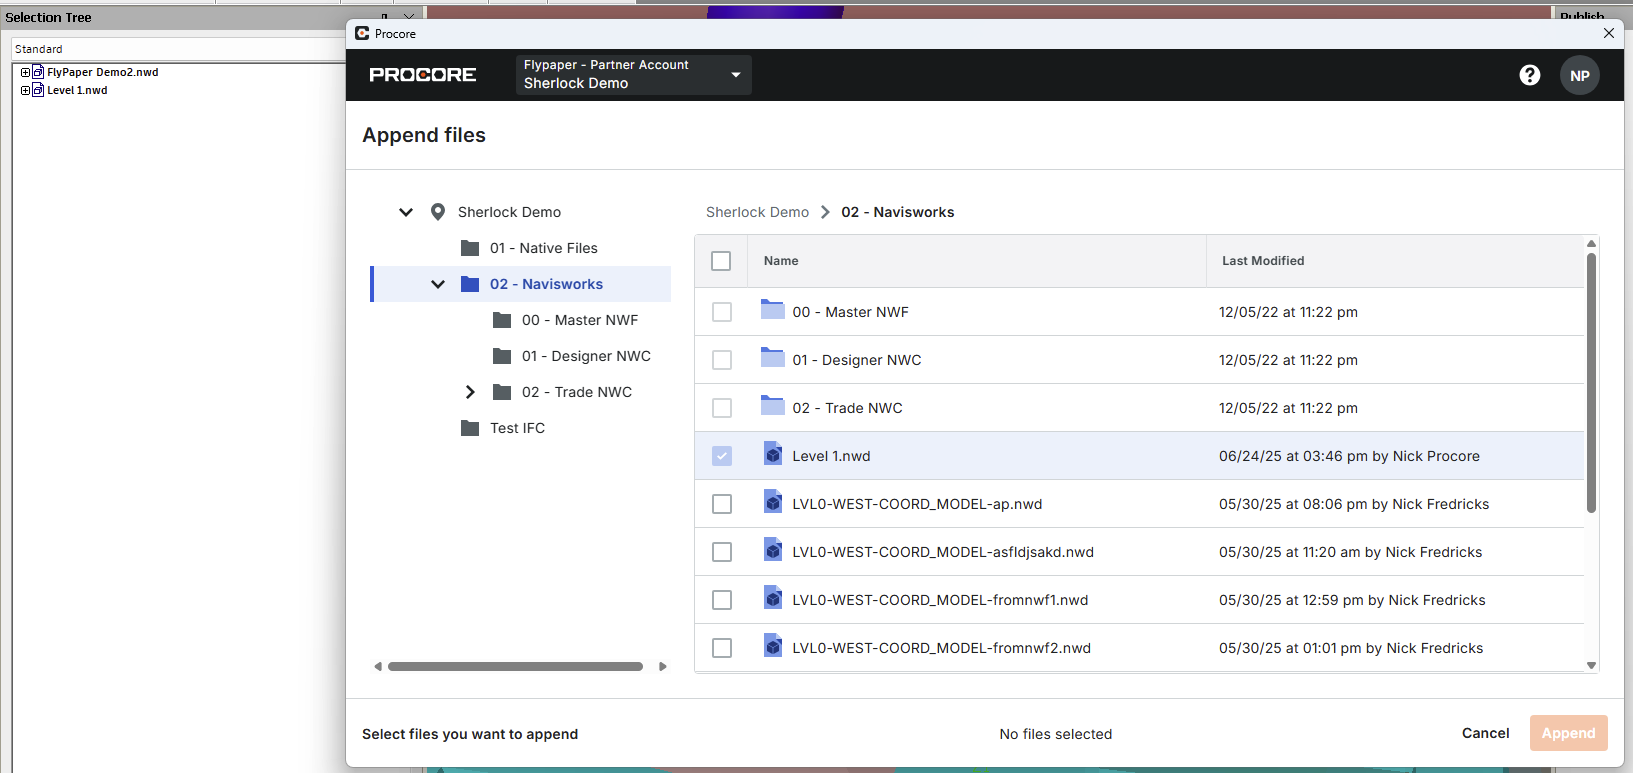
Task: Click the Procore icon in dialog title bar
Action: [362, 33]
